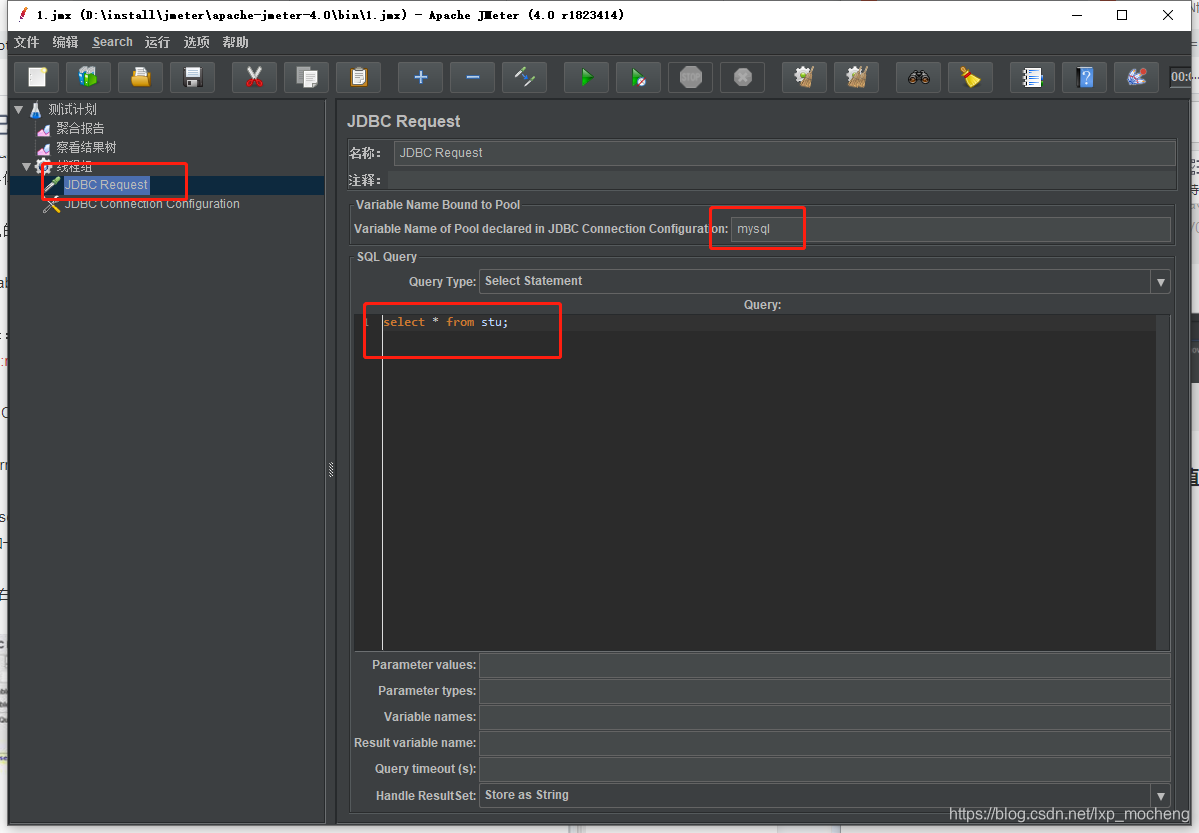The image size is (1199, 833).
Task: Clear results with single broom icon
Action: (x=804, y=77)
